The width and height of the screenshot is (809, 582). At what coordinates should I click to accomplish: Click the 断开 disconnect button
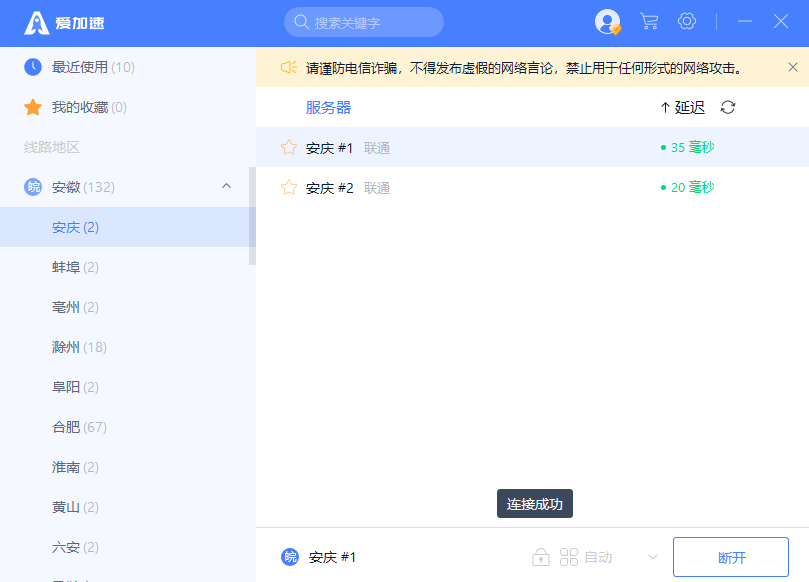(x=731, y=557)
